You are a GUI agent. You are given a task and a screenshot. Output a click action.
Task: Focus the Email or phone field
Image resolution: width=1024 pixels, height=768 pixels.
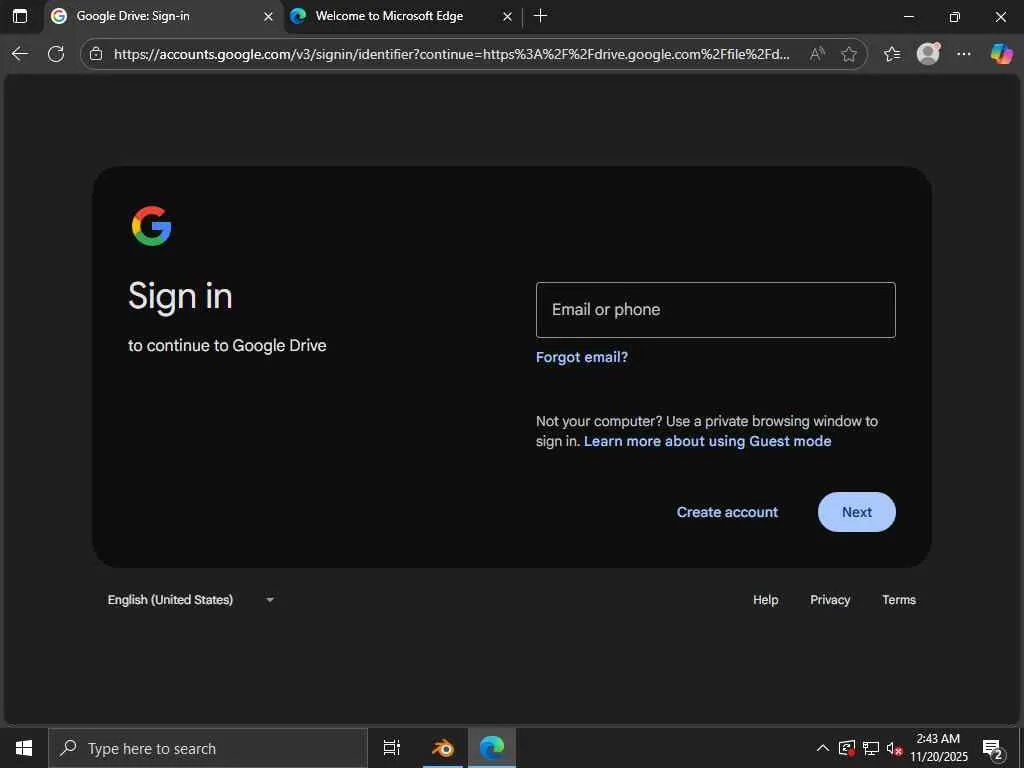coord(715,310)
